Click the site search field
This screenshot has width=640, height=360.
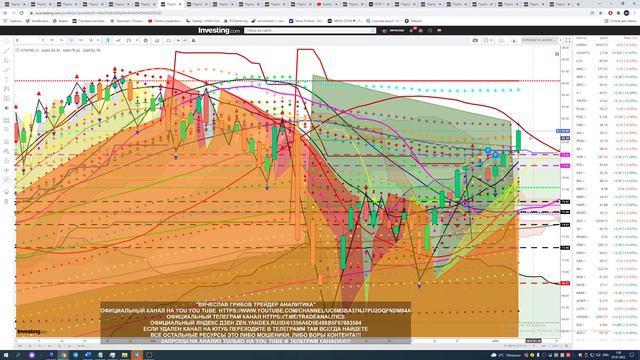pyautogui.click(x=310, y=30)
